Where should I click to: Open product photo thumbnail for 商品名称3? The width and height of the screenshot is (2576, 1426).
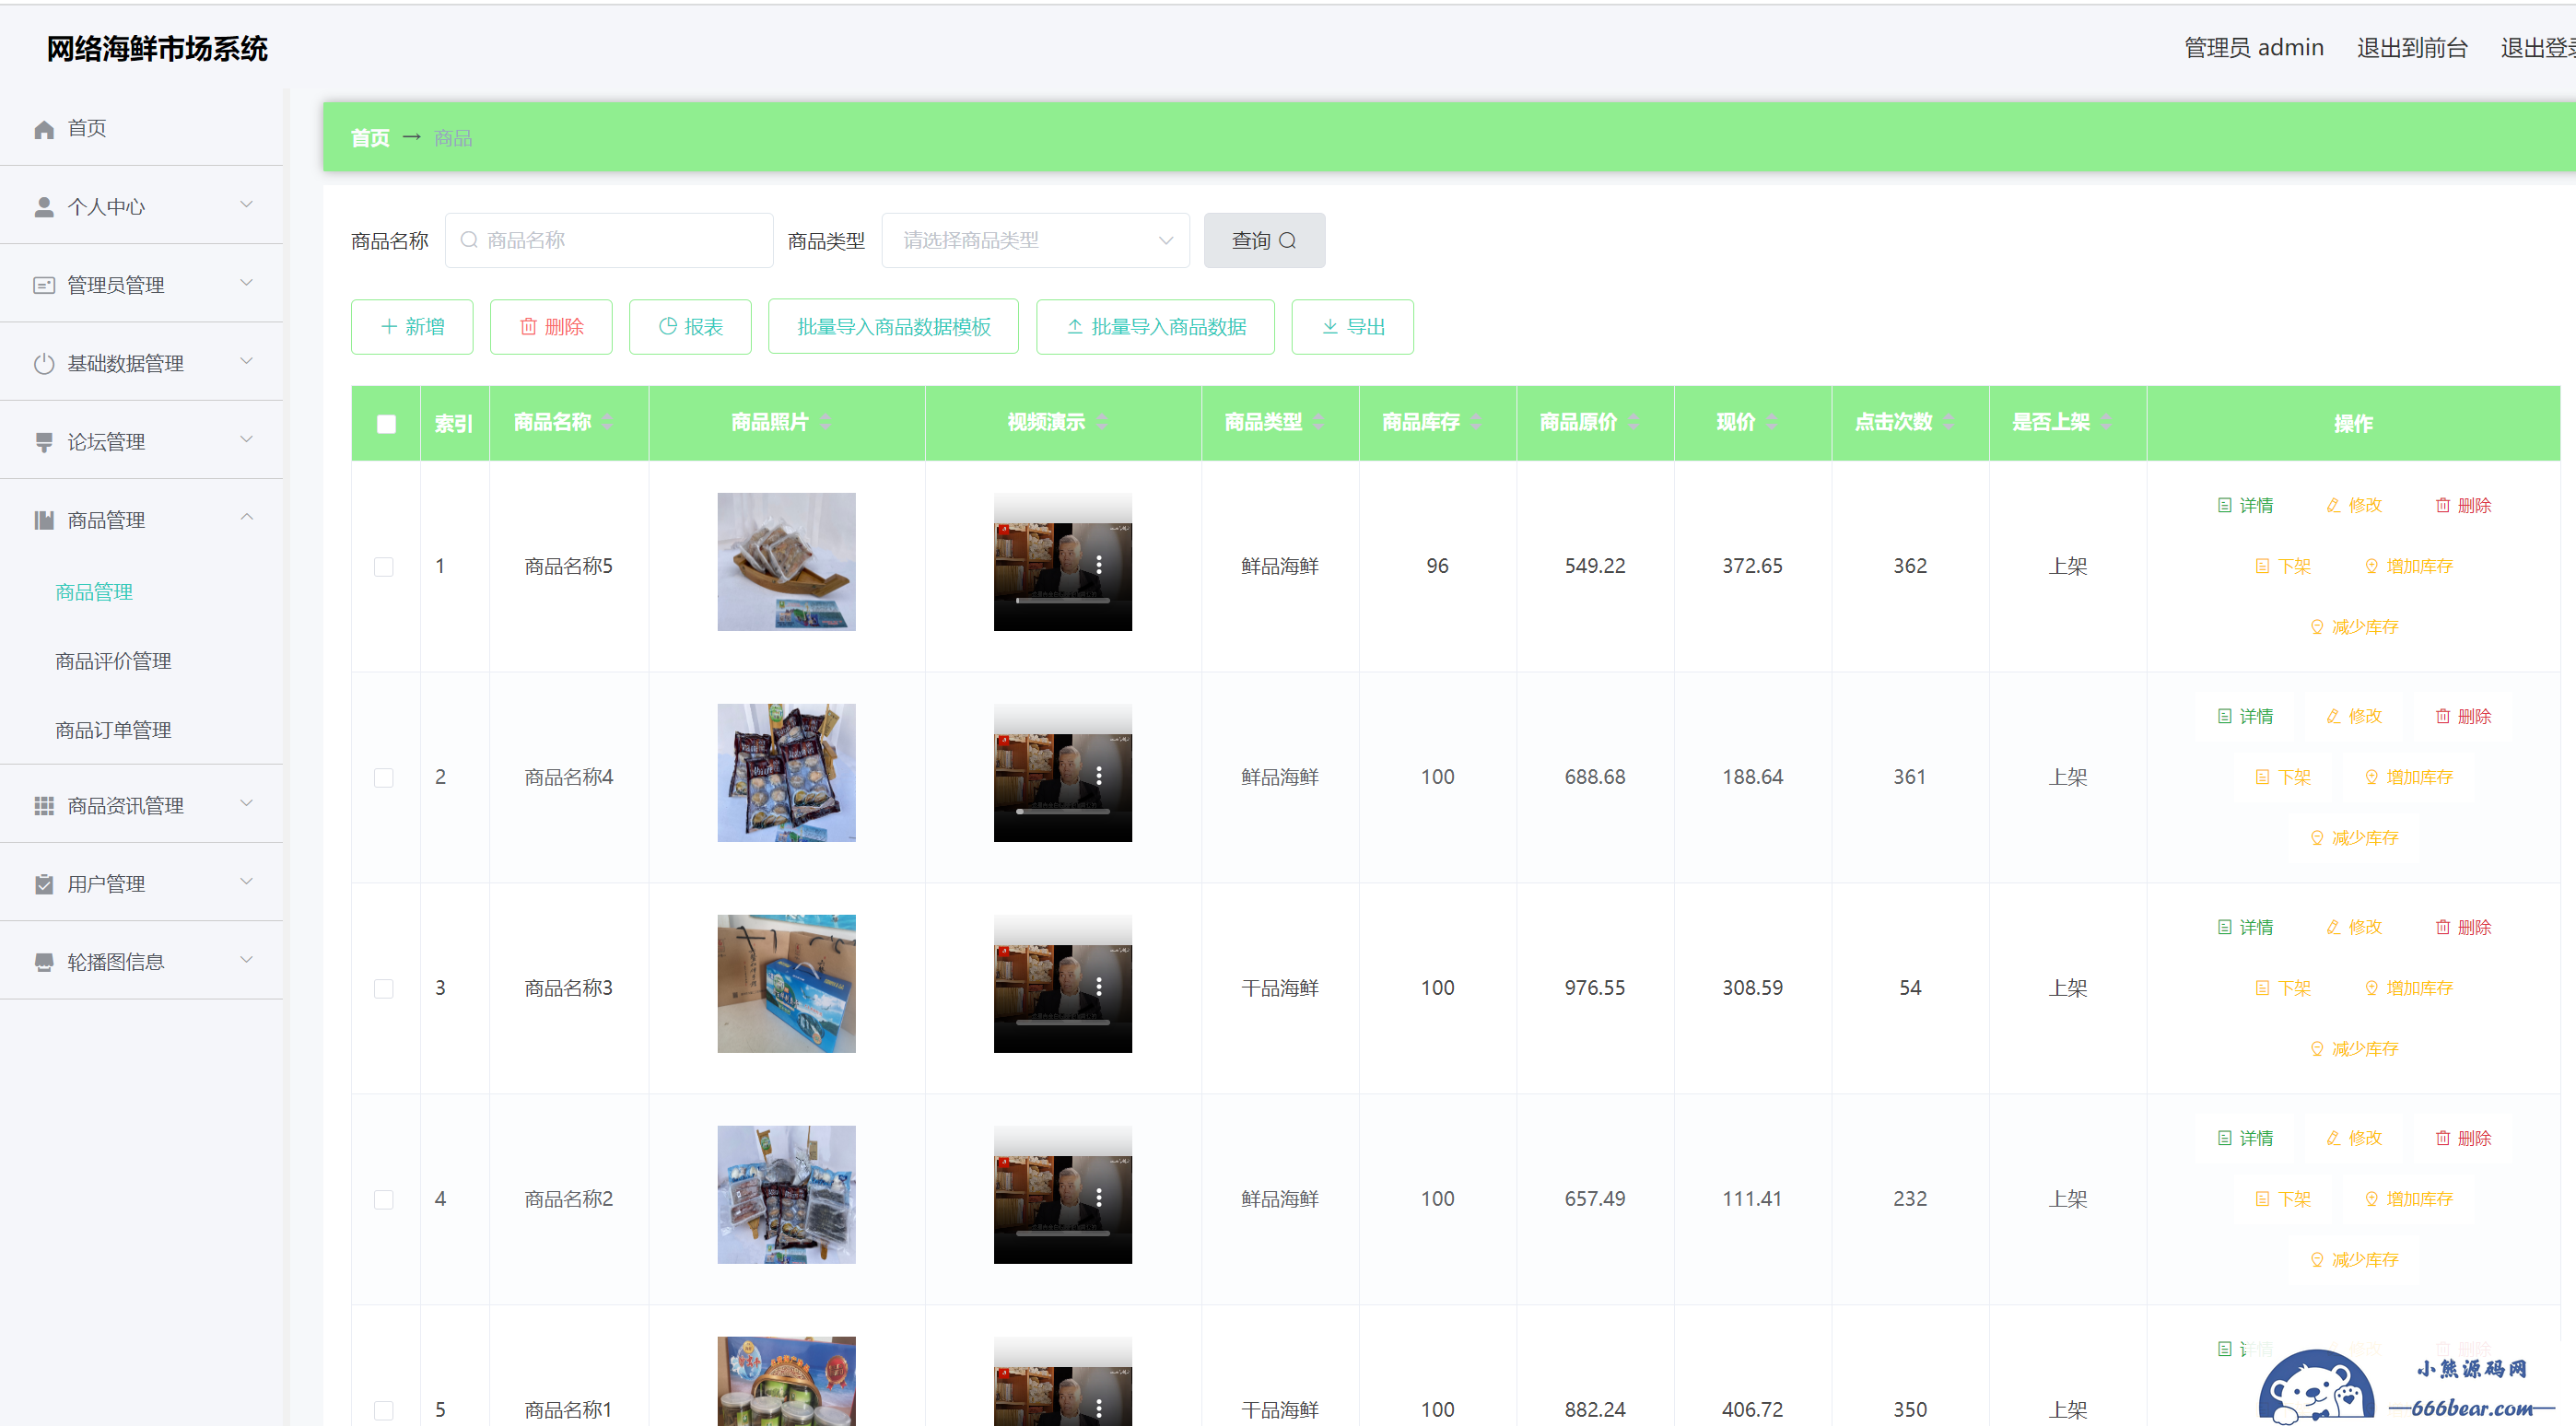pyautogui.click(x=786, y=984)
